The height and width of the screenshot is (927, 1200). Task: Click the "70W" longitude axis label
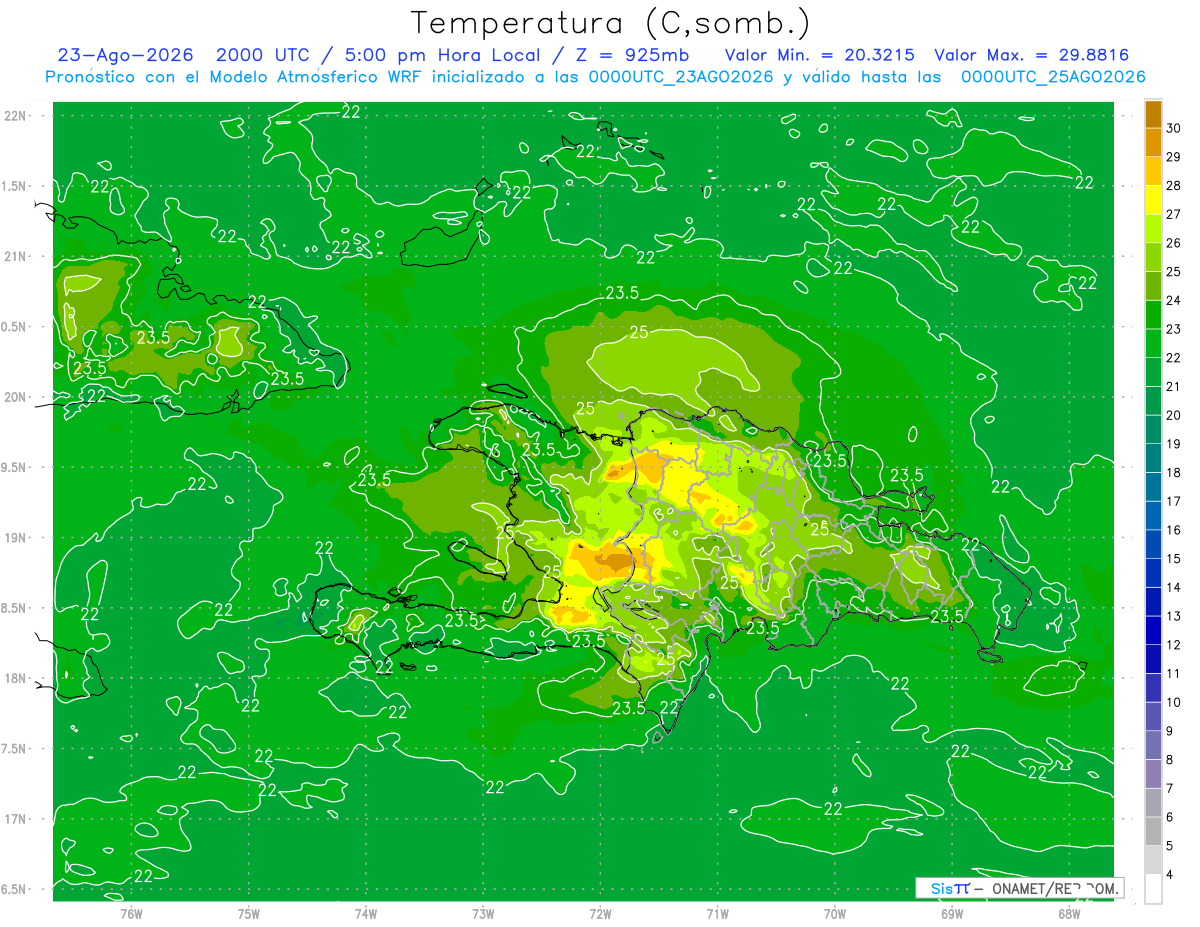835,913
